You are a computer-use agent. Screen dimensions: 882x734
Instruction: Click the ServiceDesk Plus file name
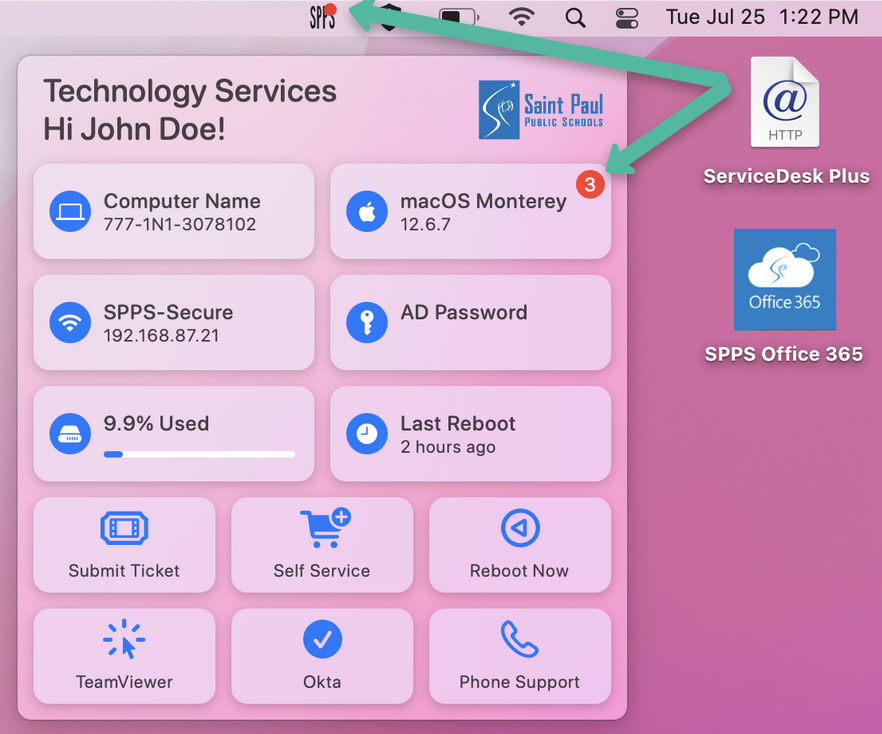pyautogui.click(x=786, y=176)
